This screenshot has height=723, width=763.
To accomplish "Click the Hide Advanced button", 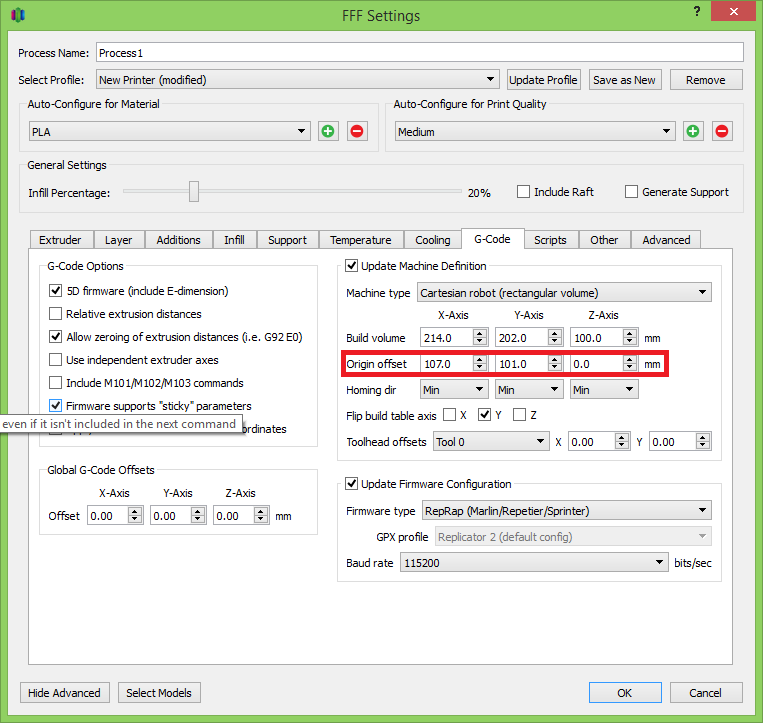I will coord(64,692).
